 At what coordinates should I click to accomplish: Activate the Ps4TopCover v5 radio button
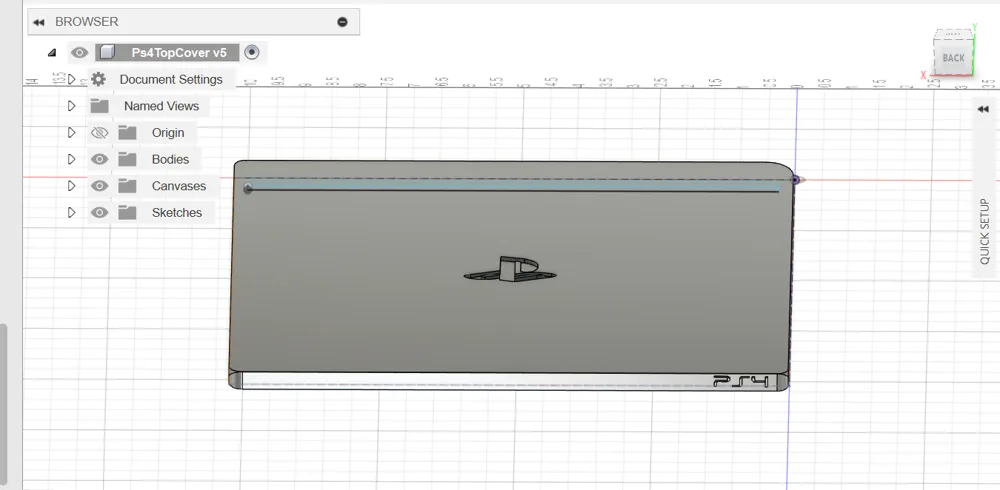tap(252, 52)
